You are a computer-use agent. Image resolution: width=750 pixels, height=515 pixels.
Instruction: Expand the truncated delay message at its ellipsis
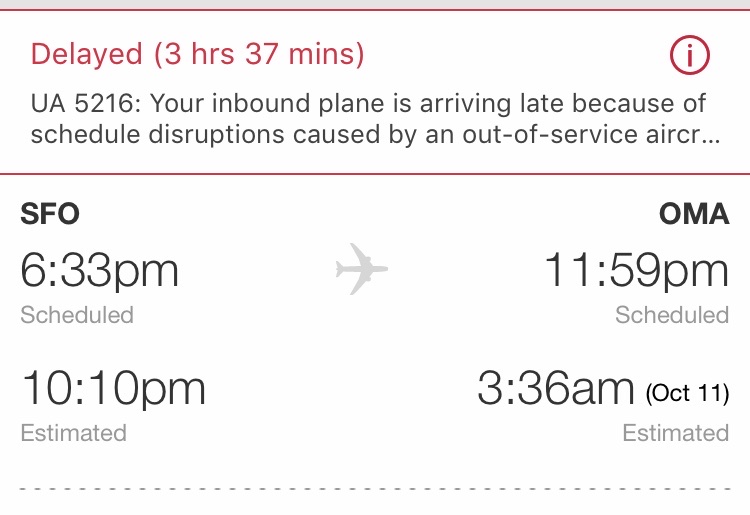click(x=711, y=135)
